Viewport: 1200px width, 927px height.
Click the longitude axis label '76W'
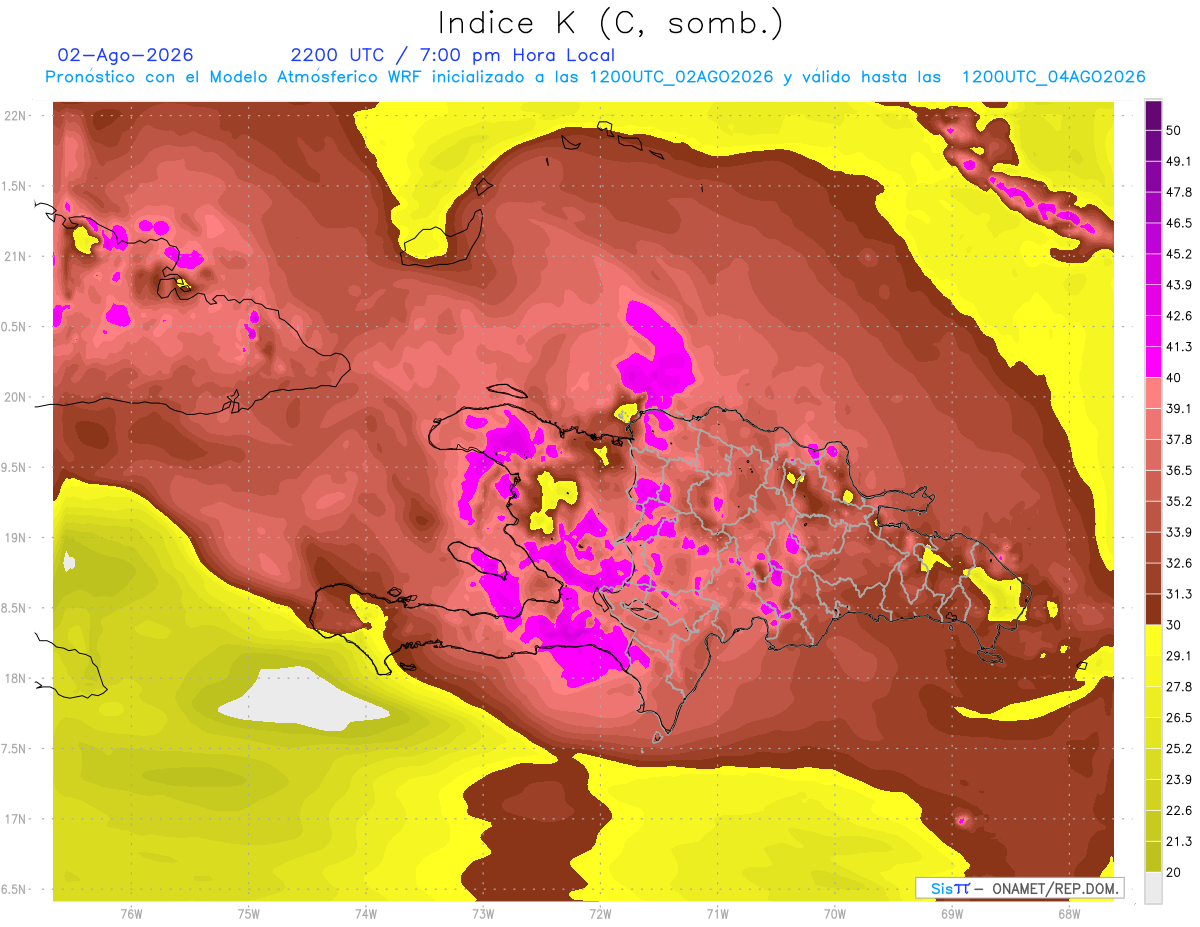tap(131, 914)
